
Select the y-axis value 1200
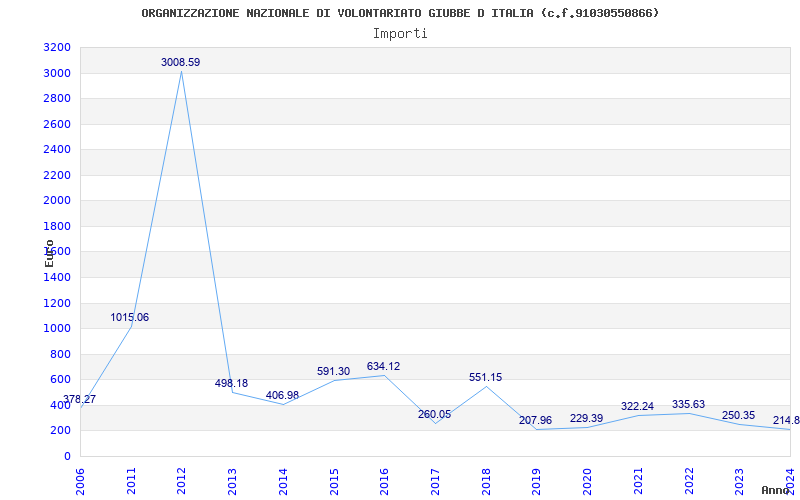click(x=58, y=304)
